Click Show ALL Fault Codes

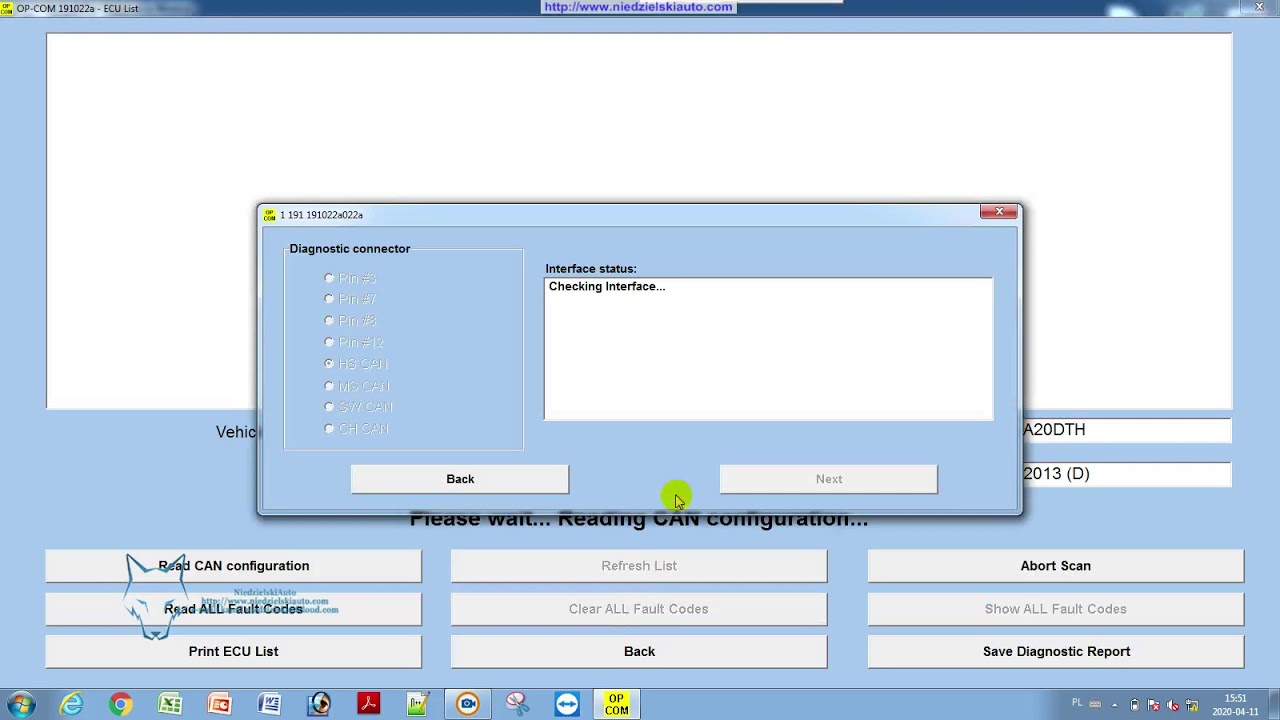pyautogui.click(x=1056, y=609)
